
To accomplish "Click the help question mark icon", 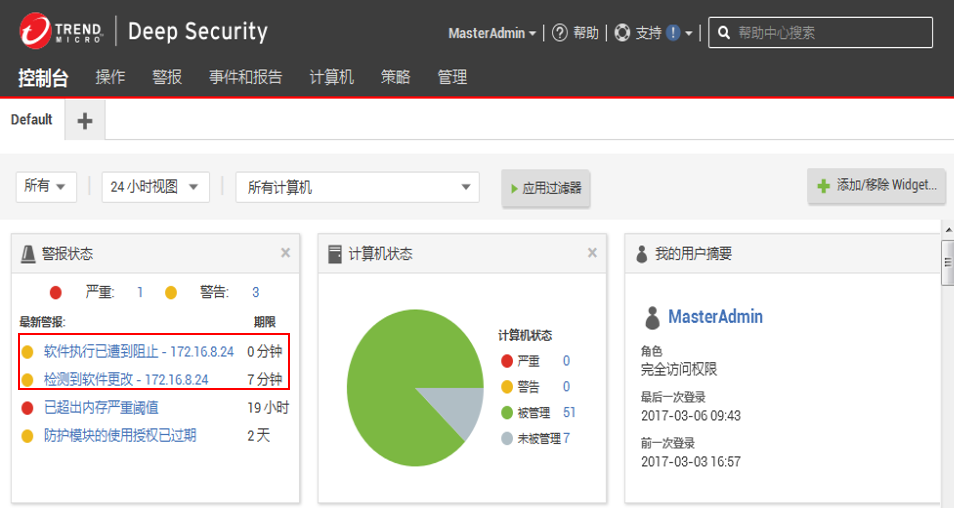I will click(x=560, y=33).
